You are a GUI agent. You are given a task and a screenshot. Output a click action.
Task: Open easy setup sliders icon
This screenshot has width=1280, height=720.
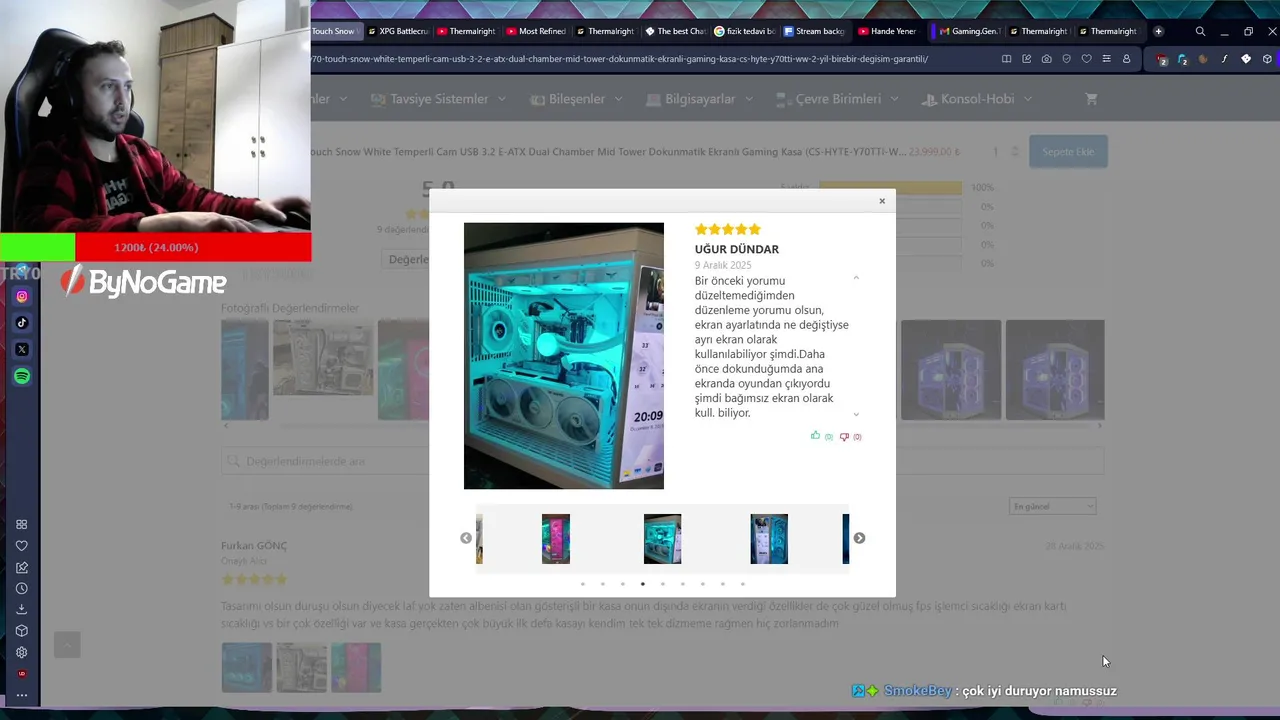tap(1106, 59)
